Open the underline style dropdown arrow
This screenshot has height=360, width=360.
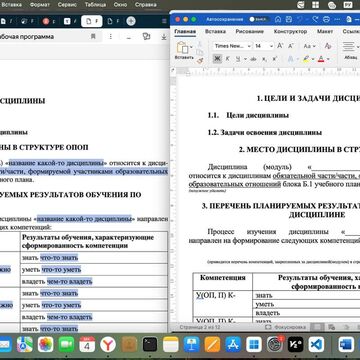[245, 59]
